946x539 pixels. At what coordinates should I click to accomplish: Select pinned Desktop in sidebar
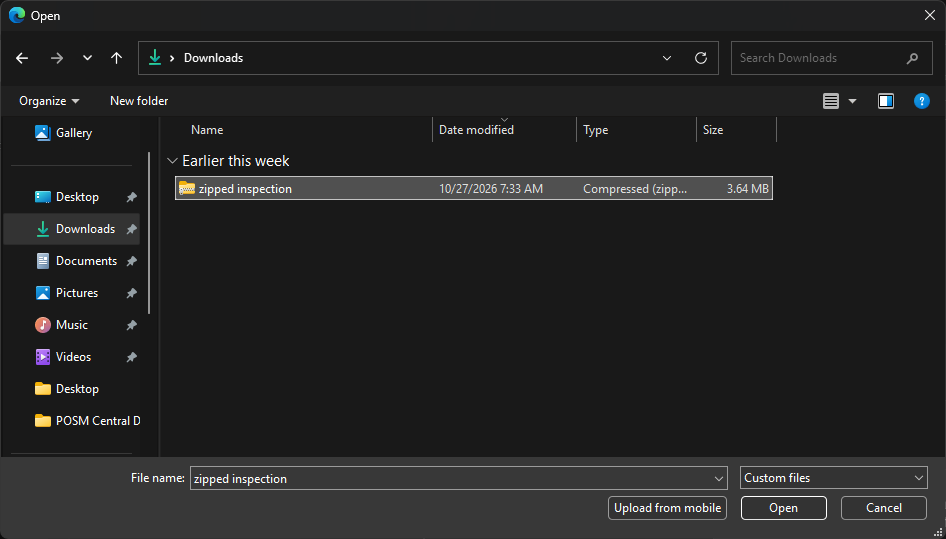click(77, 197)
